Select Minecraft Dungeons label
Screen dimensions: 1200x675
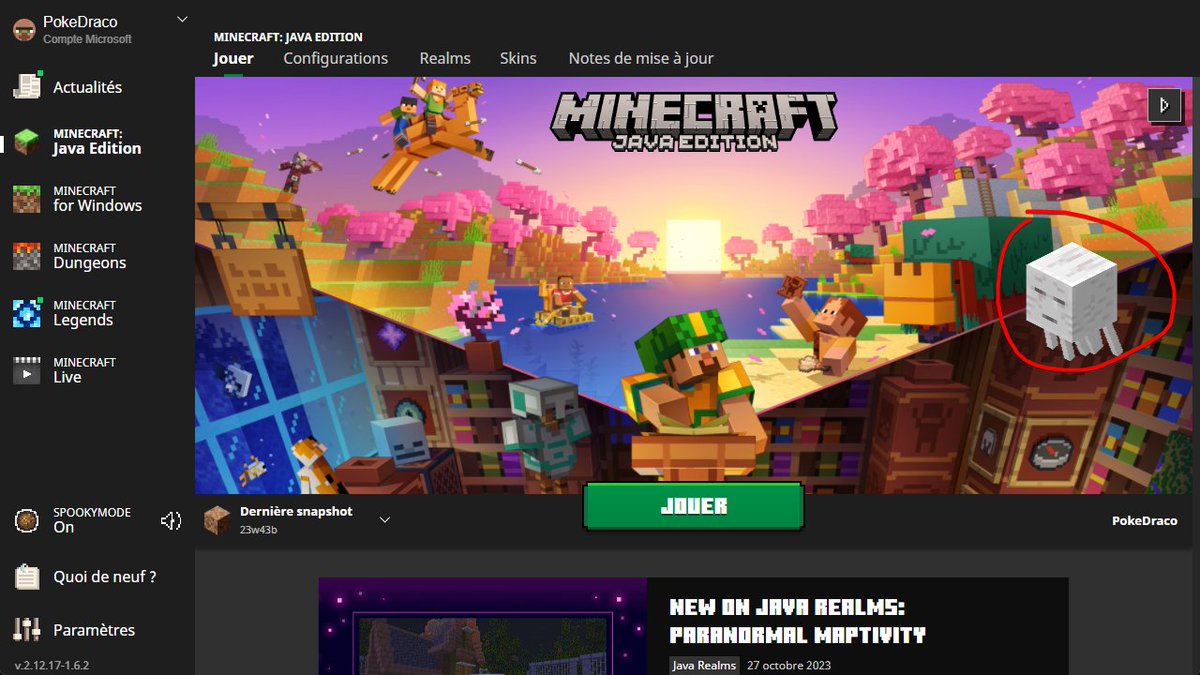coord(89,255)
